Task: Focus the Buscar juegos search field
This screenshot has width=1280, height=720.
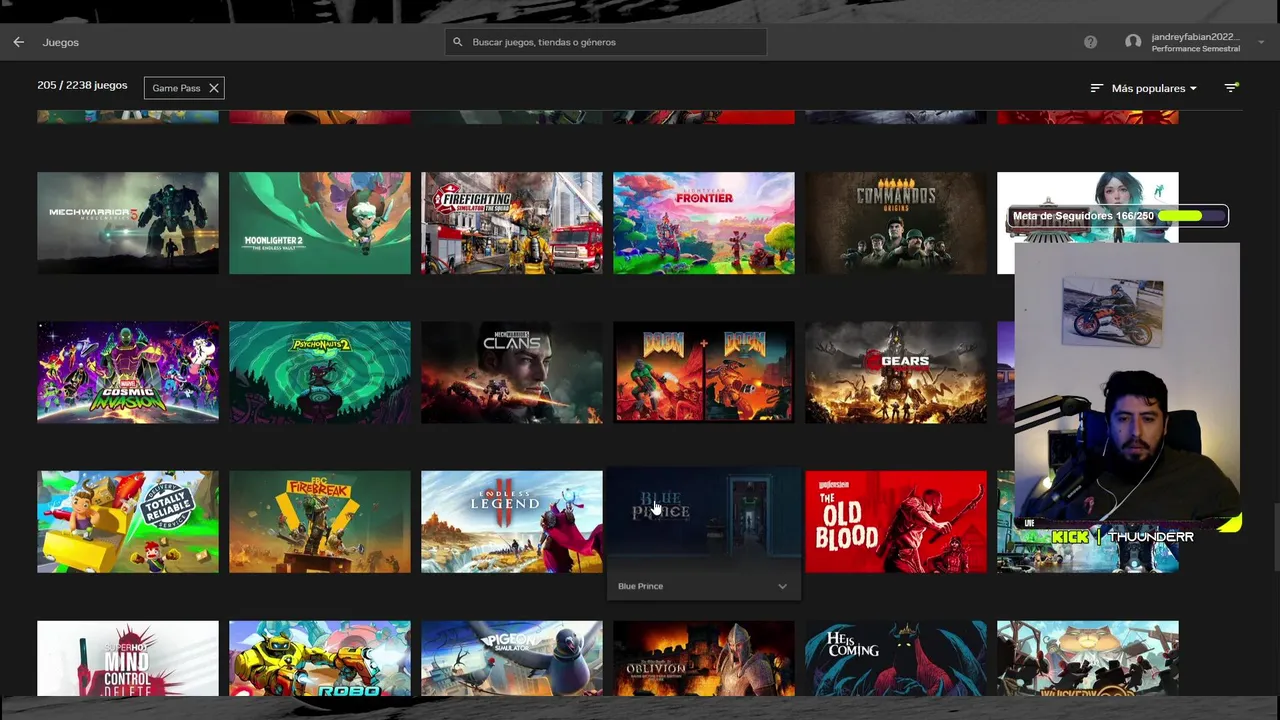Action: pyautogui.click(x=606, y=42)
